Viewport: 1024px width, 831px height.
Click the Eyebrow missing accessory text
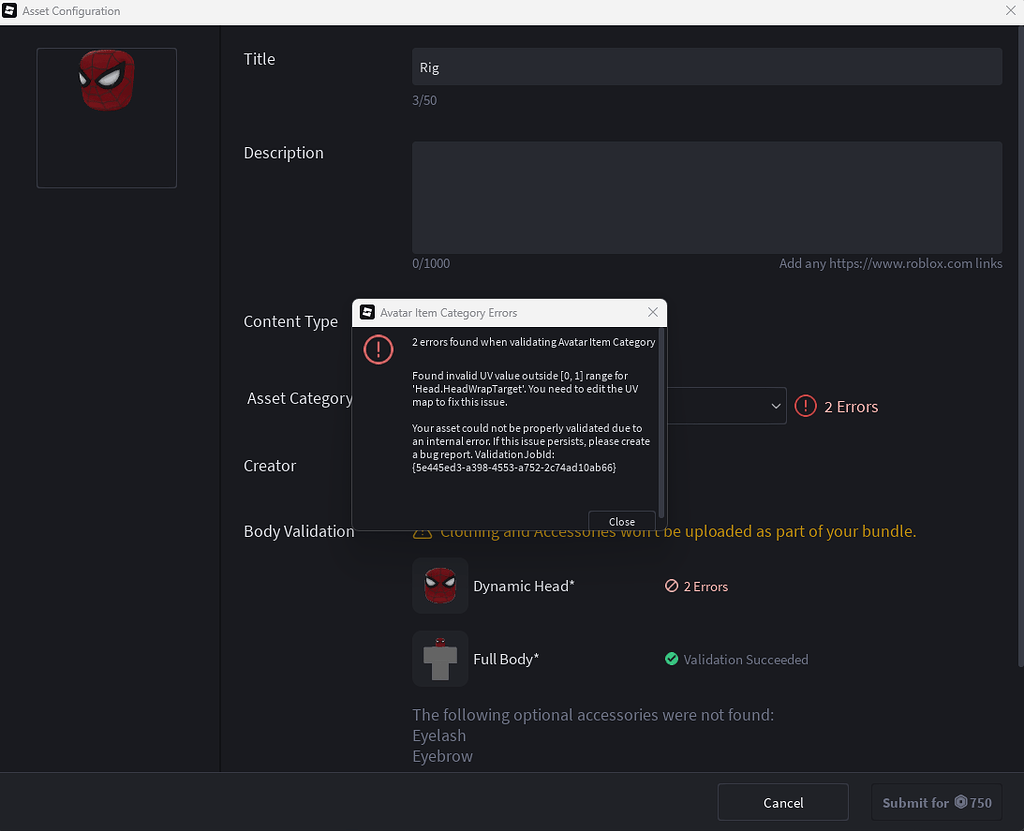(x=443, y=757)
